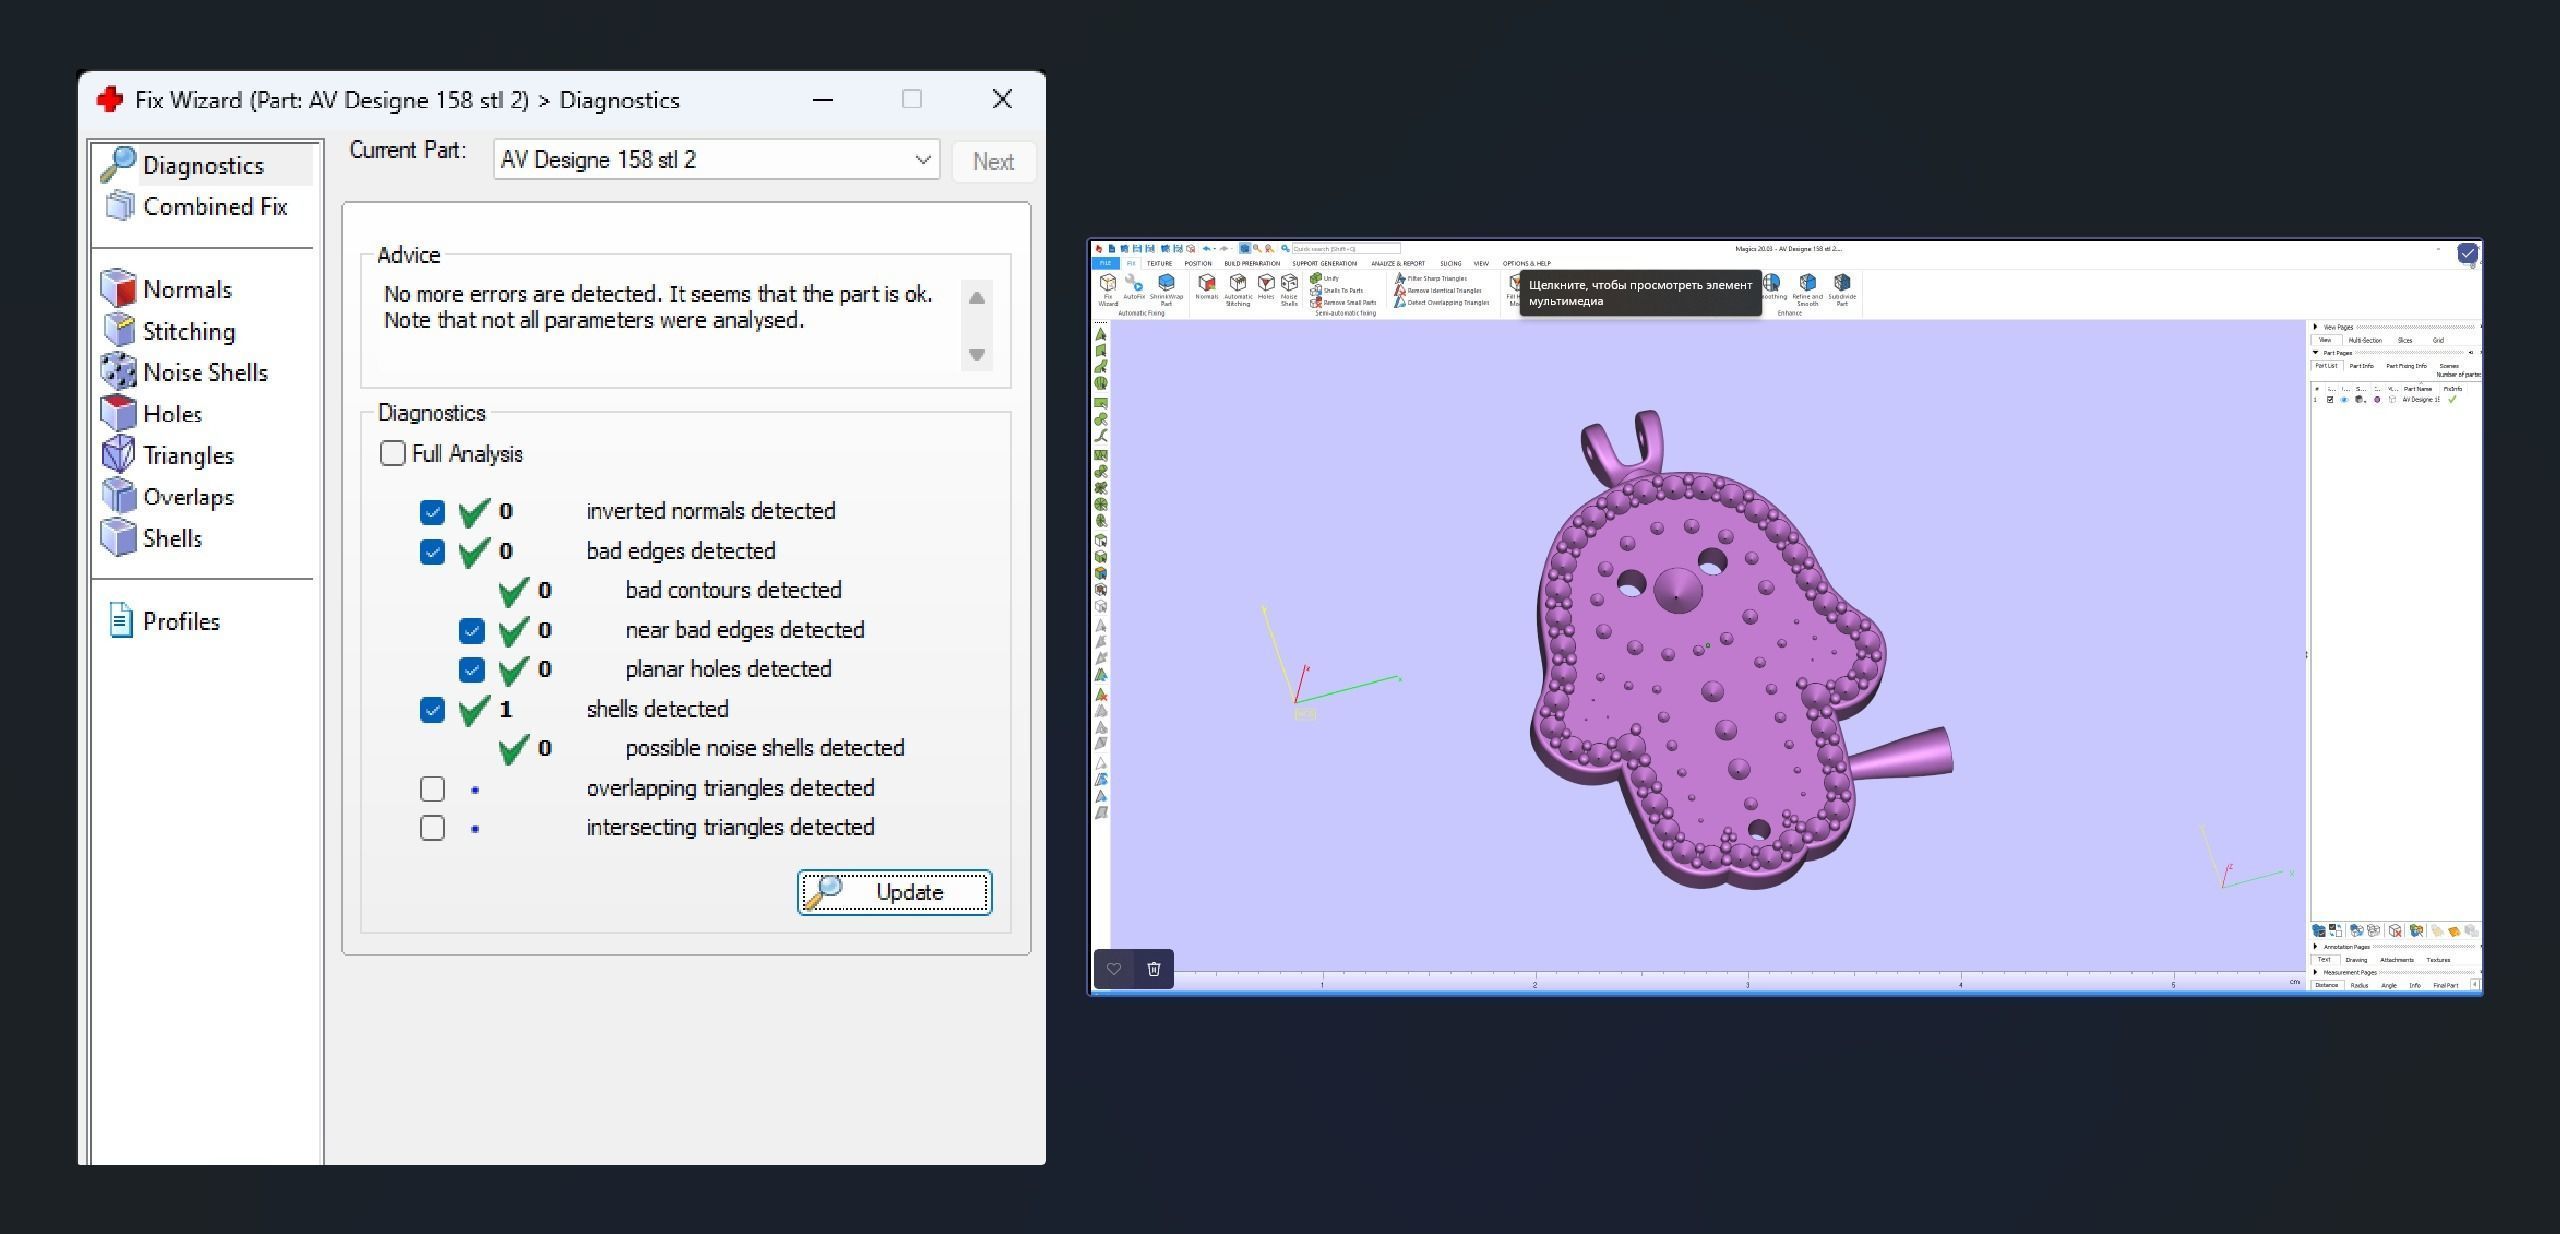Click ShrinkWrap Part in Magics ribbon
The height and width of the screenshot is (1234, 2560).
pos(1166,290)
